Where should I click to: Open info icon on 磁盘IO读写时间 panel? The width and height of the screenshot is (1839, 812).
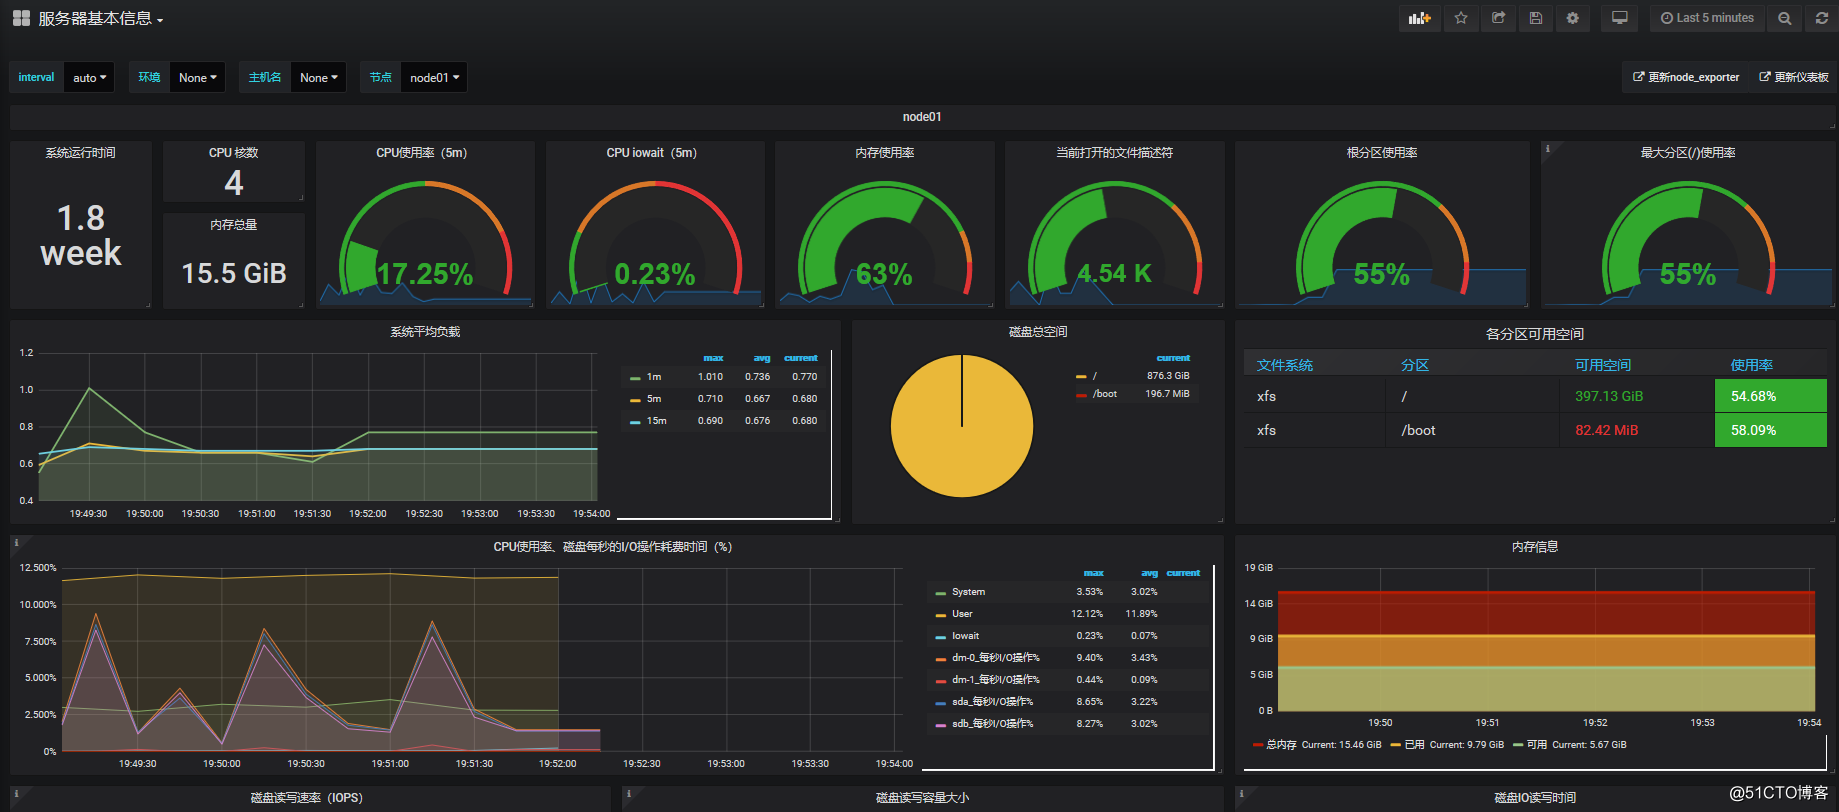coord(1241,794)
